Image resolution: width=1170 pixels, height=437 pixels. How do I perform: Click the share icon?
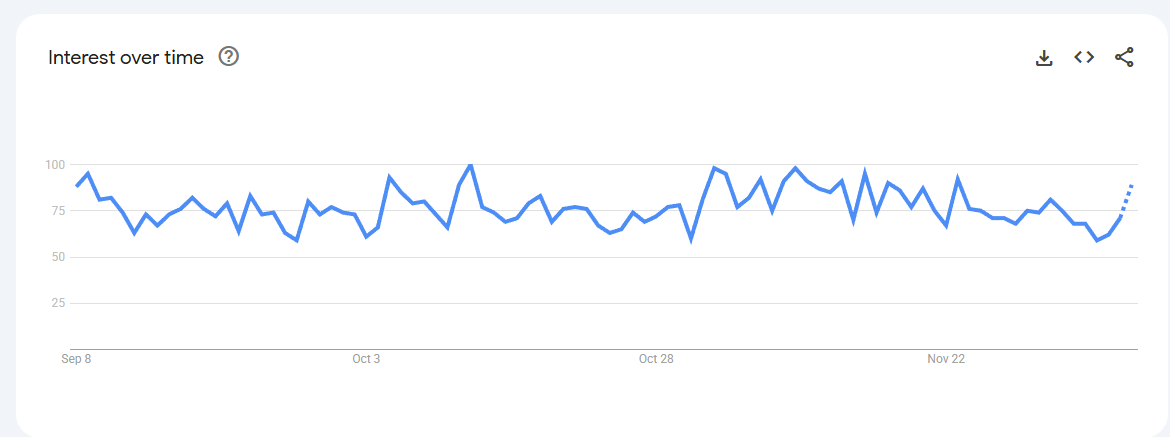click(1124, 57)
